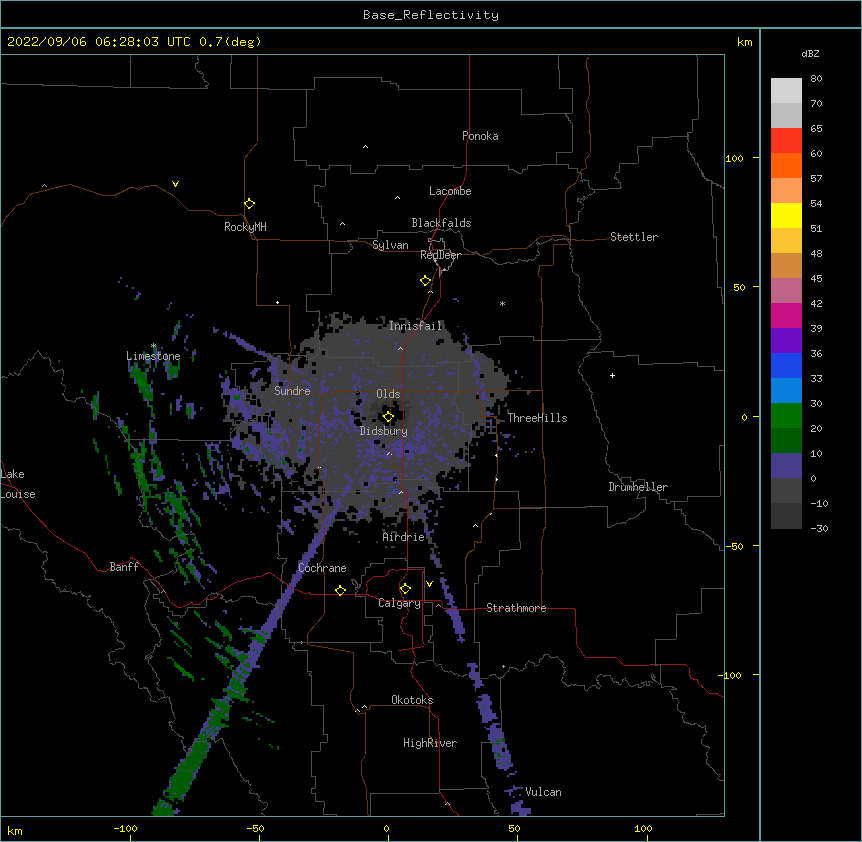Viewport: 862px width, 842px height.
Task: Click the timestamp 2022/09/06 06:28:03 UTC
Action: [99, 42]
